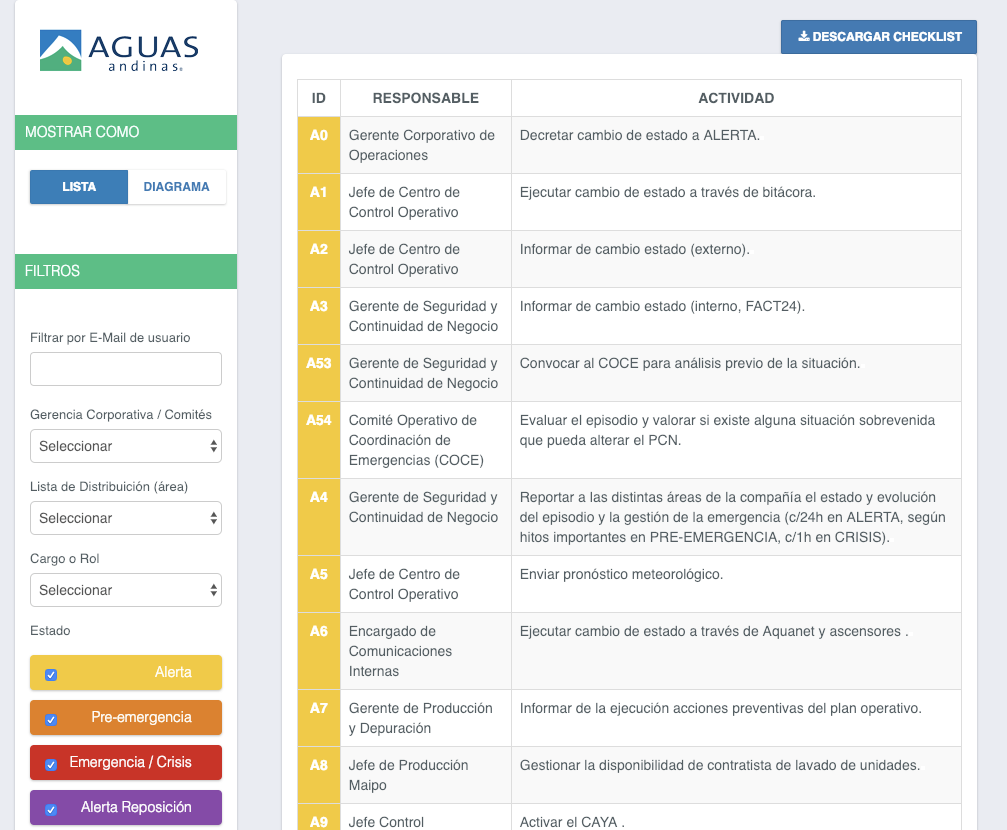1007x830 pixels.
Task: Select the A3 ID cell
Action: click(319, 316)
